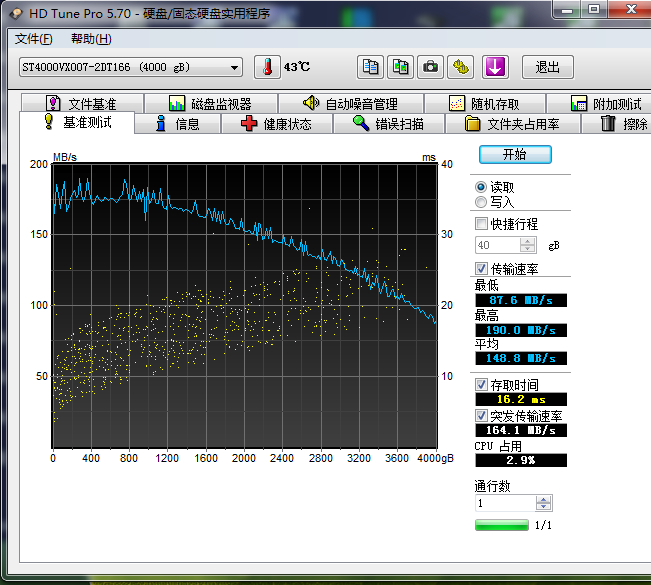This screenshot has height=585, width=651.
Task: Switch to the 错误扫描 tab
Action: tap(389, 124)
